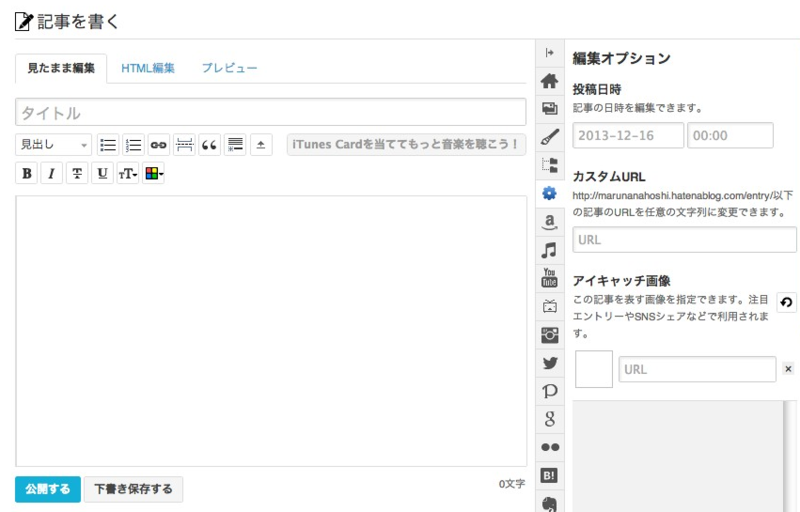
Task: Open the pixiv P icon
Action: (549, 391)
